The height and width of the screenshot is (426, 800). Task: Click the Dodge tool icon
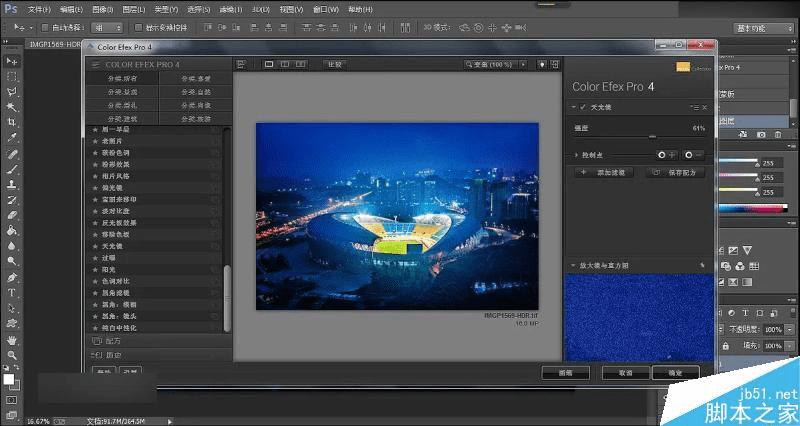[x=12, y=262]
